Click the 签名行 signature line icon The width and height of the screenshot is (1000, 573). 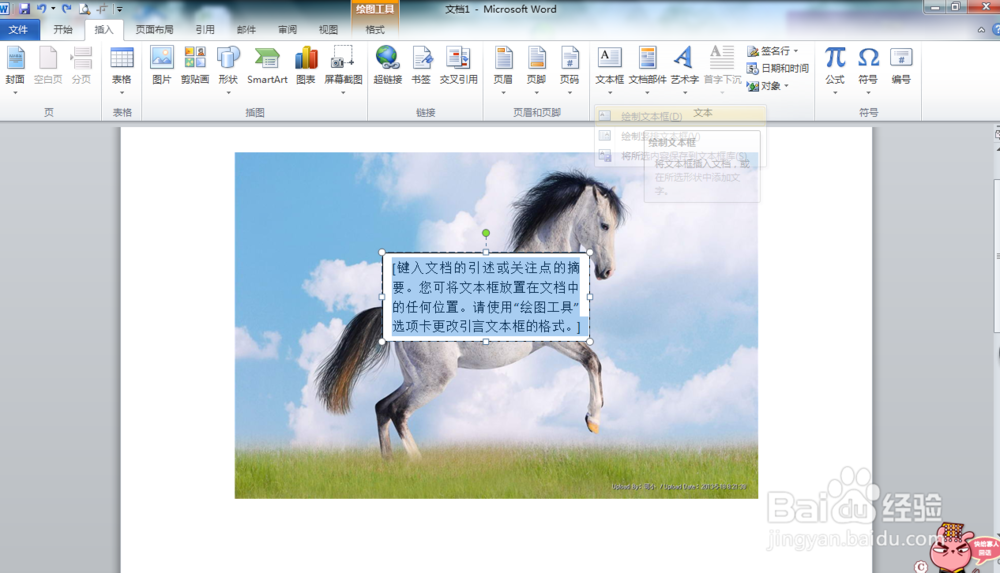coord(753,51)
